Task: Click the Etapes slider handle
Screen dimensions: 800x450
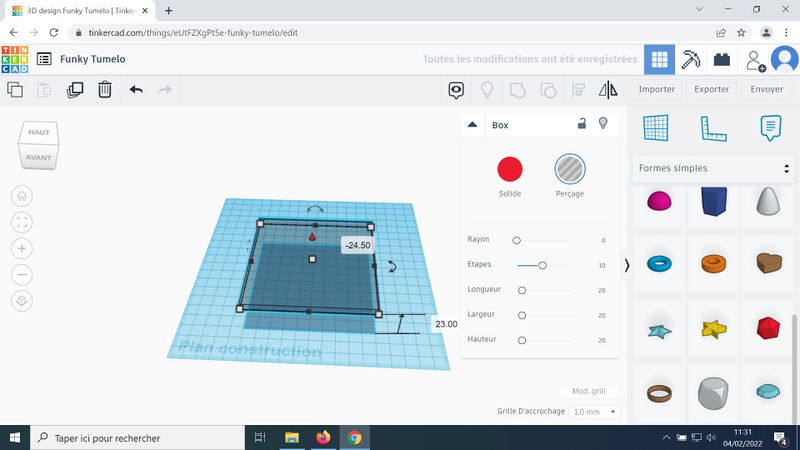Action: 542,265
